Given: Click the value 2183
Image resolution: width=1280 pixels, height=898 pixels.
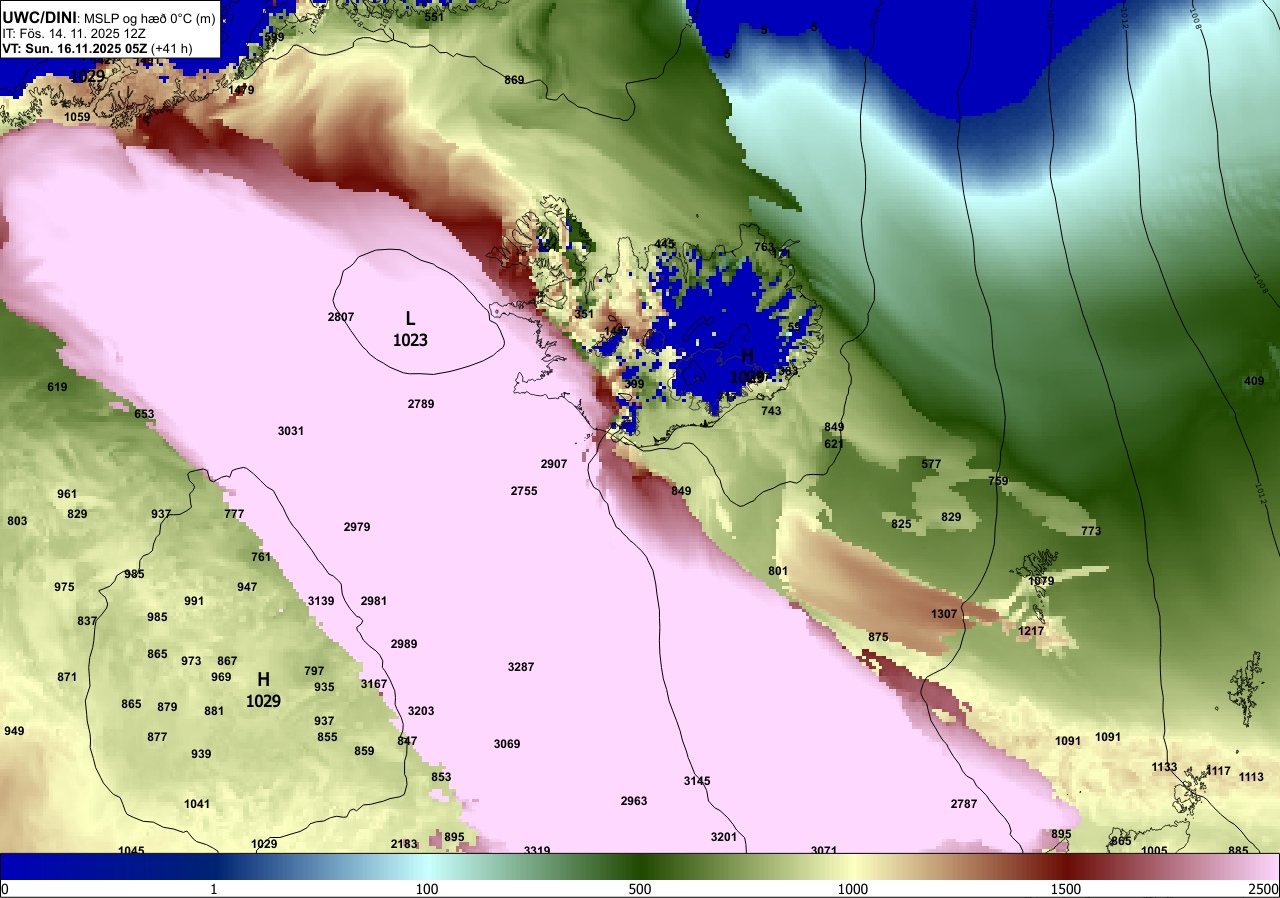Looking at the screenshot, I should pos(404,844).
